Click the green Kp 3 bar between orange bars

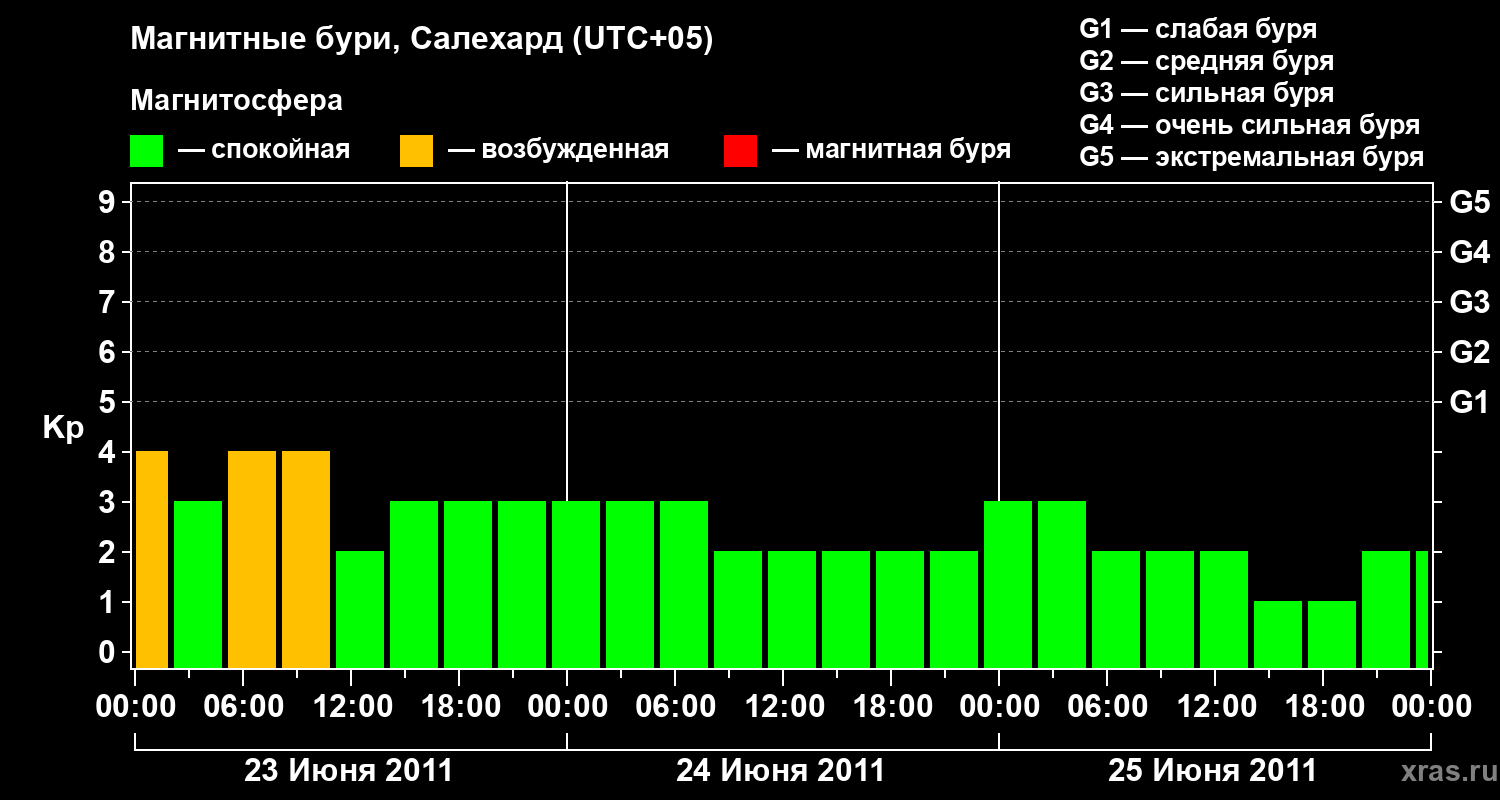[x=198, y=584]
